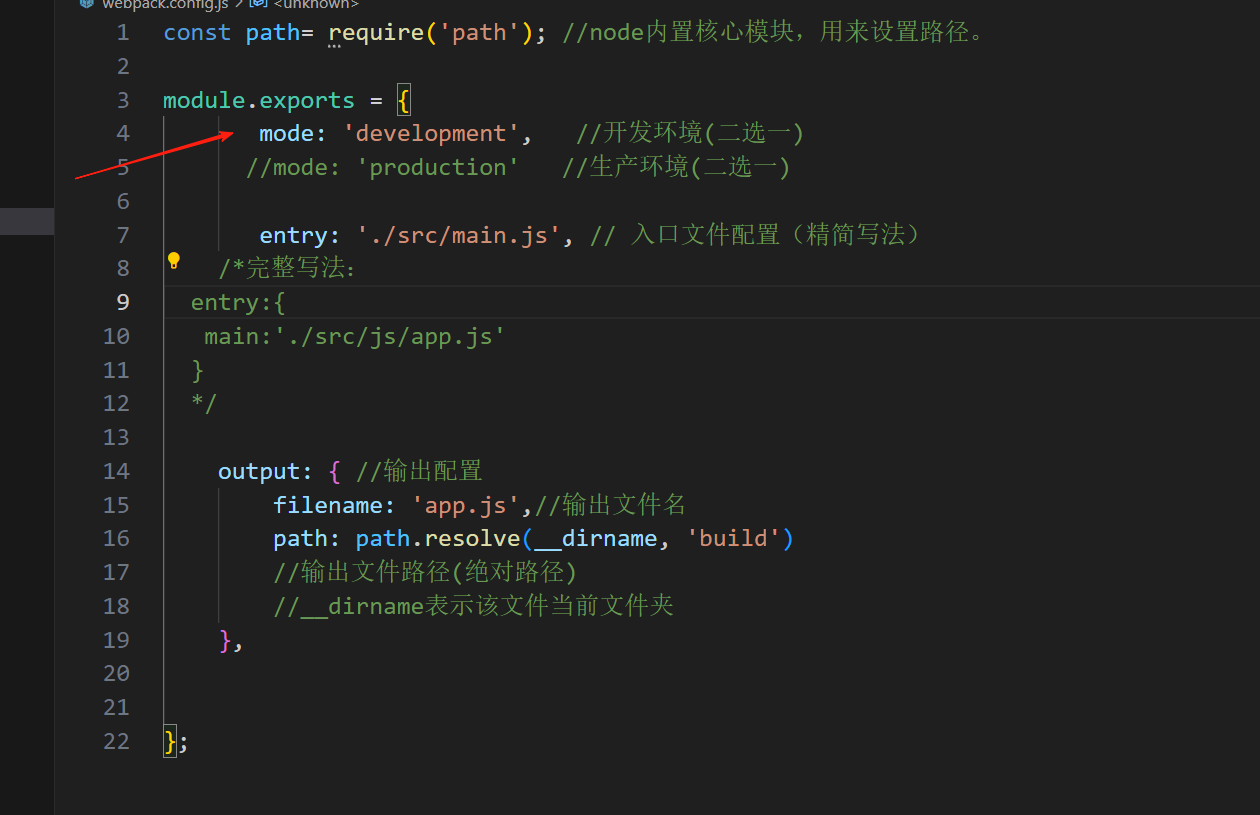Click the 'development' string value

tap(431, 133)
